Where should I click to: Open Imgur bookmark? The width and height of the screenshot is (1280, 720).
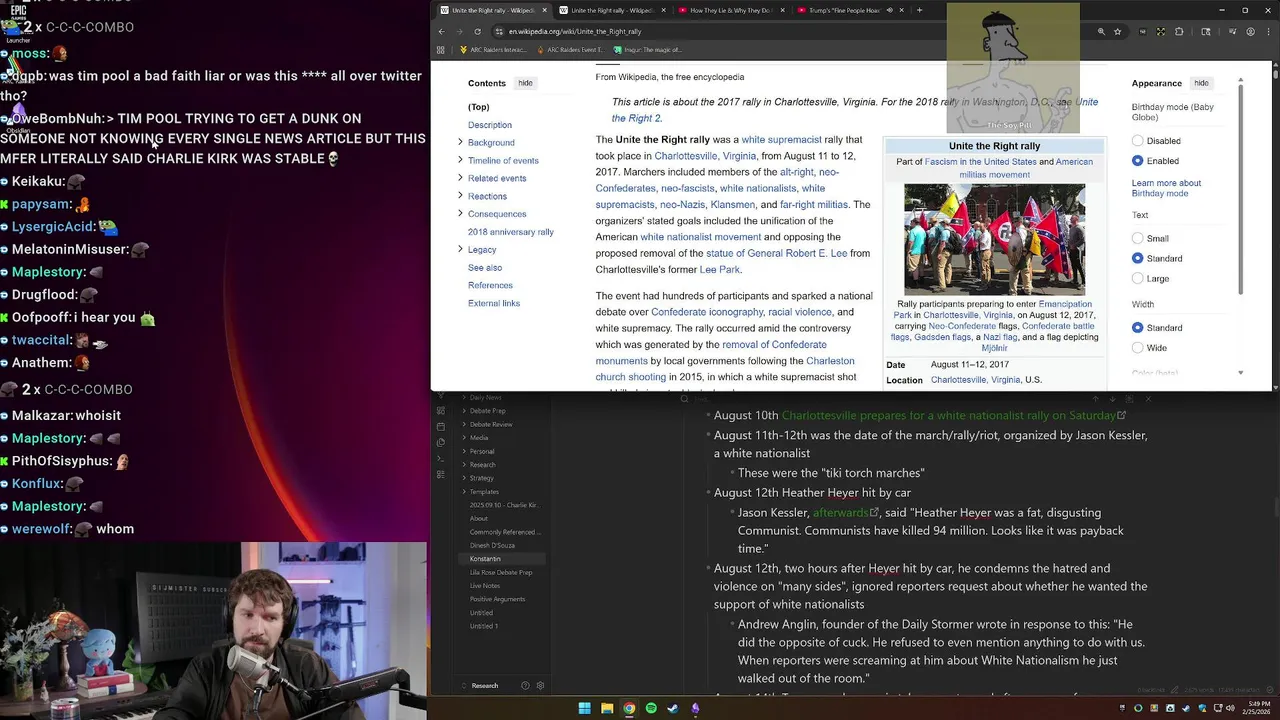point(647,49)
